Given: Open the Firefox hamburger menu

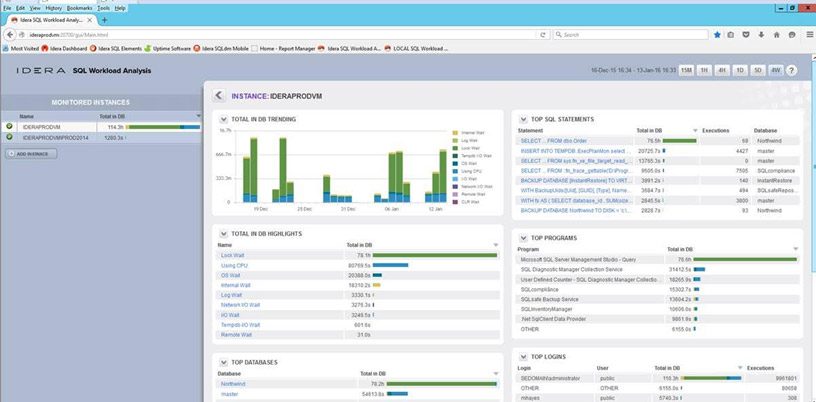Looking at the screenshot, I should tap(808, 35).
